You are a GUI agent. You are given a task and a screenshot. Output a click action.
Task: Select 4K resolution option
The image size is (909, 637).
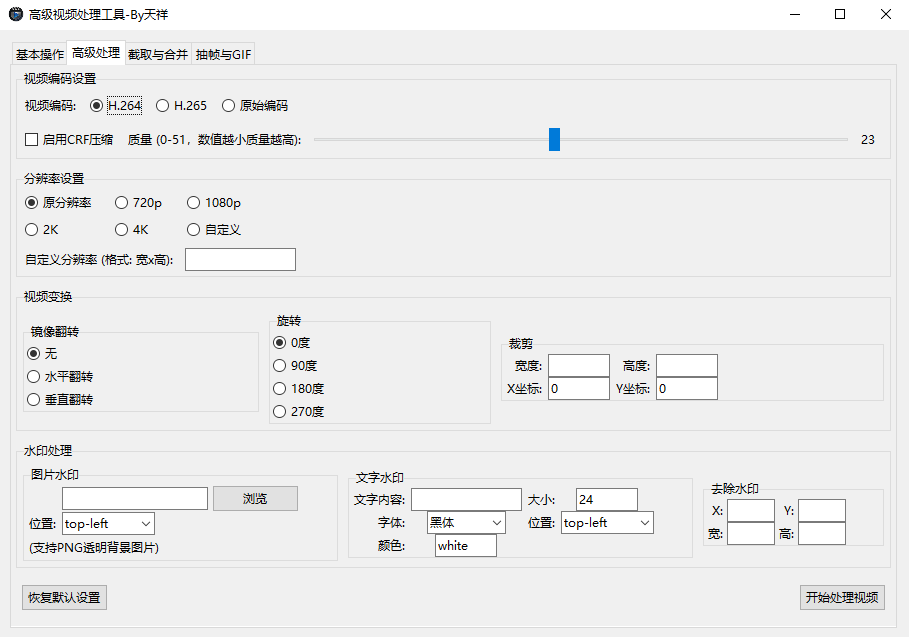(x=132, y=230)
